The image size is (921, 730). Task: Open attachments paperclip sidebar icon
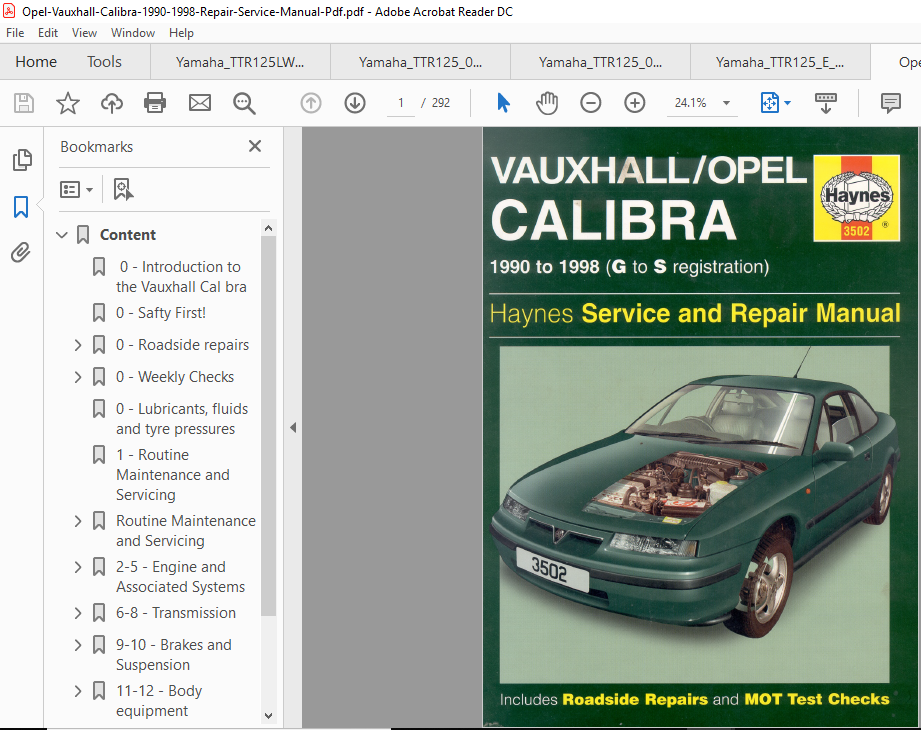21,253
